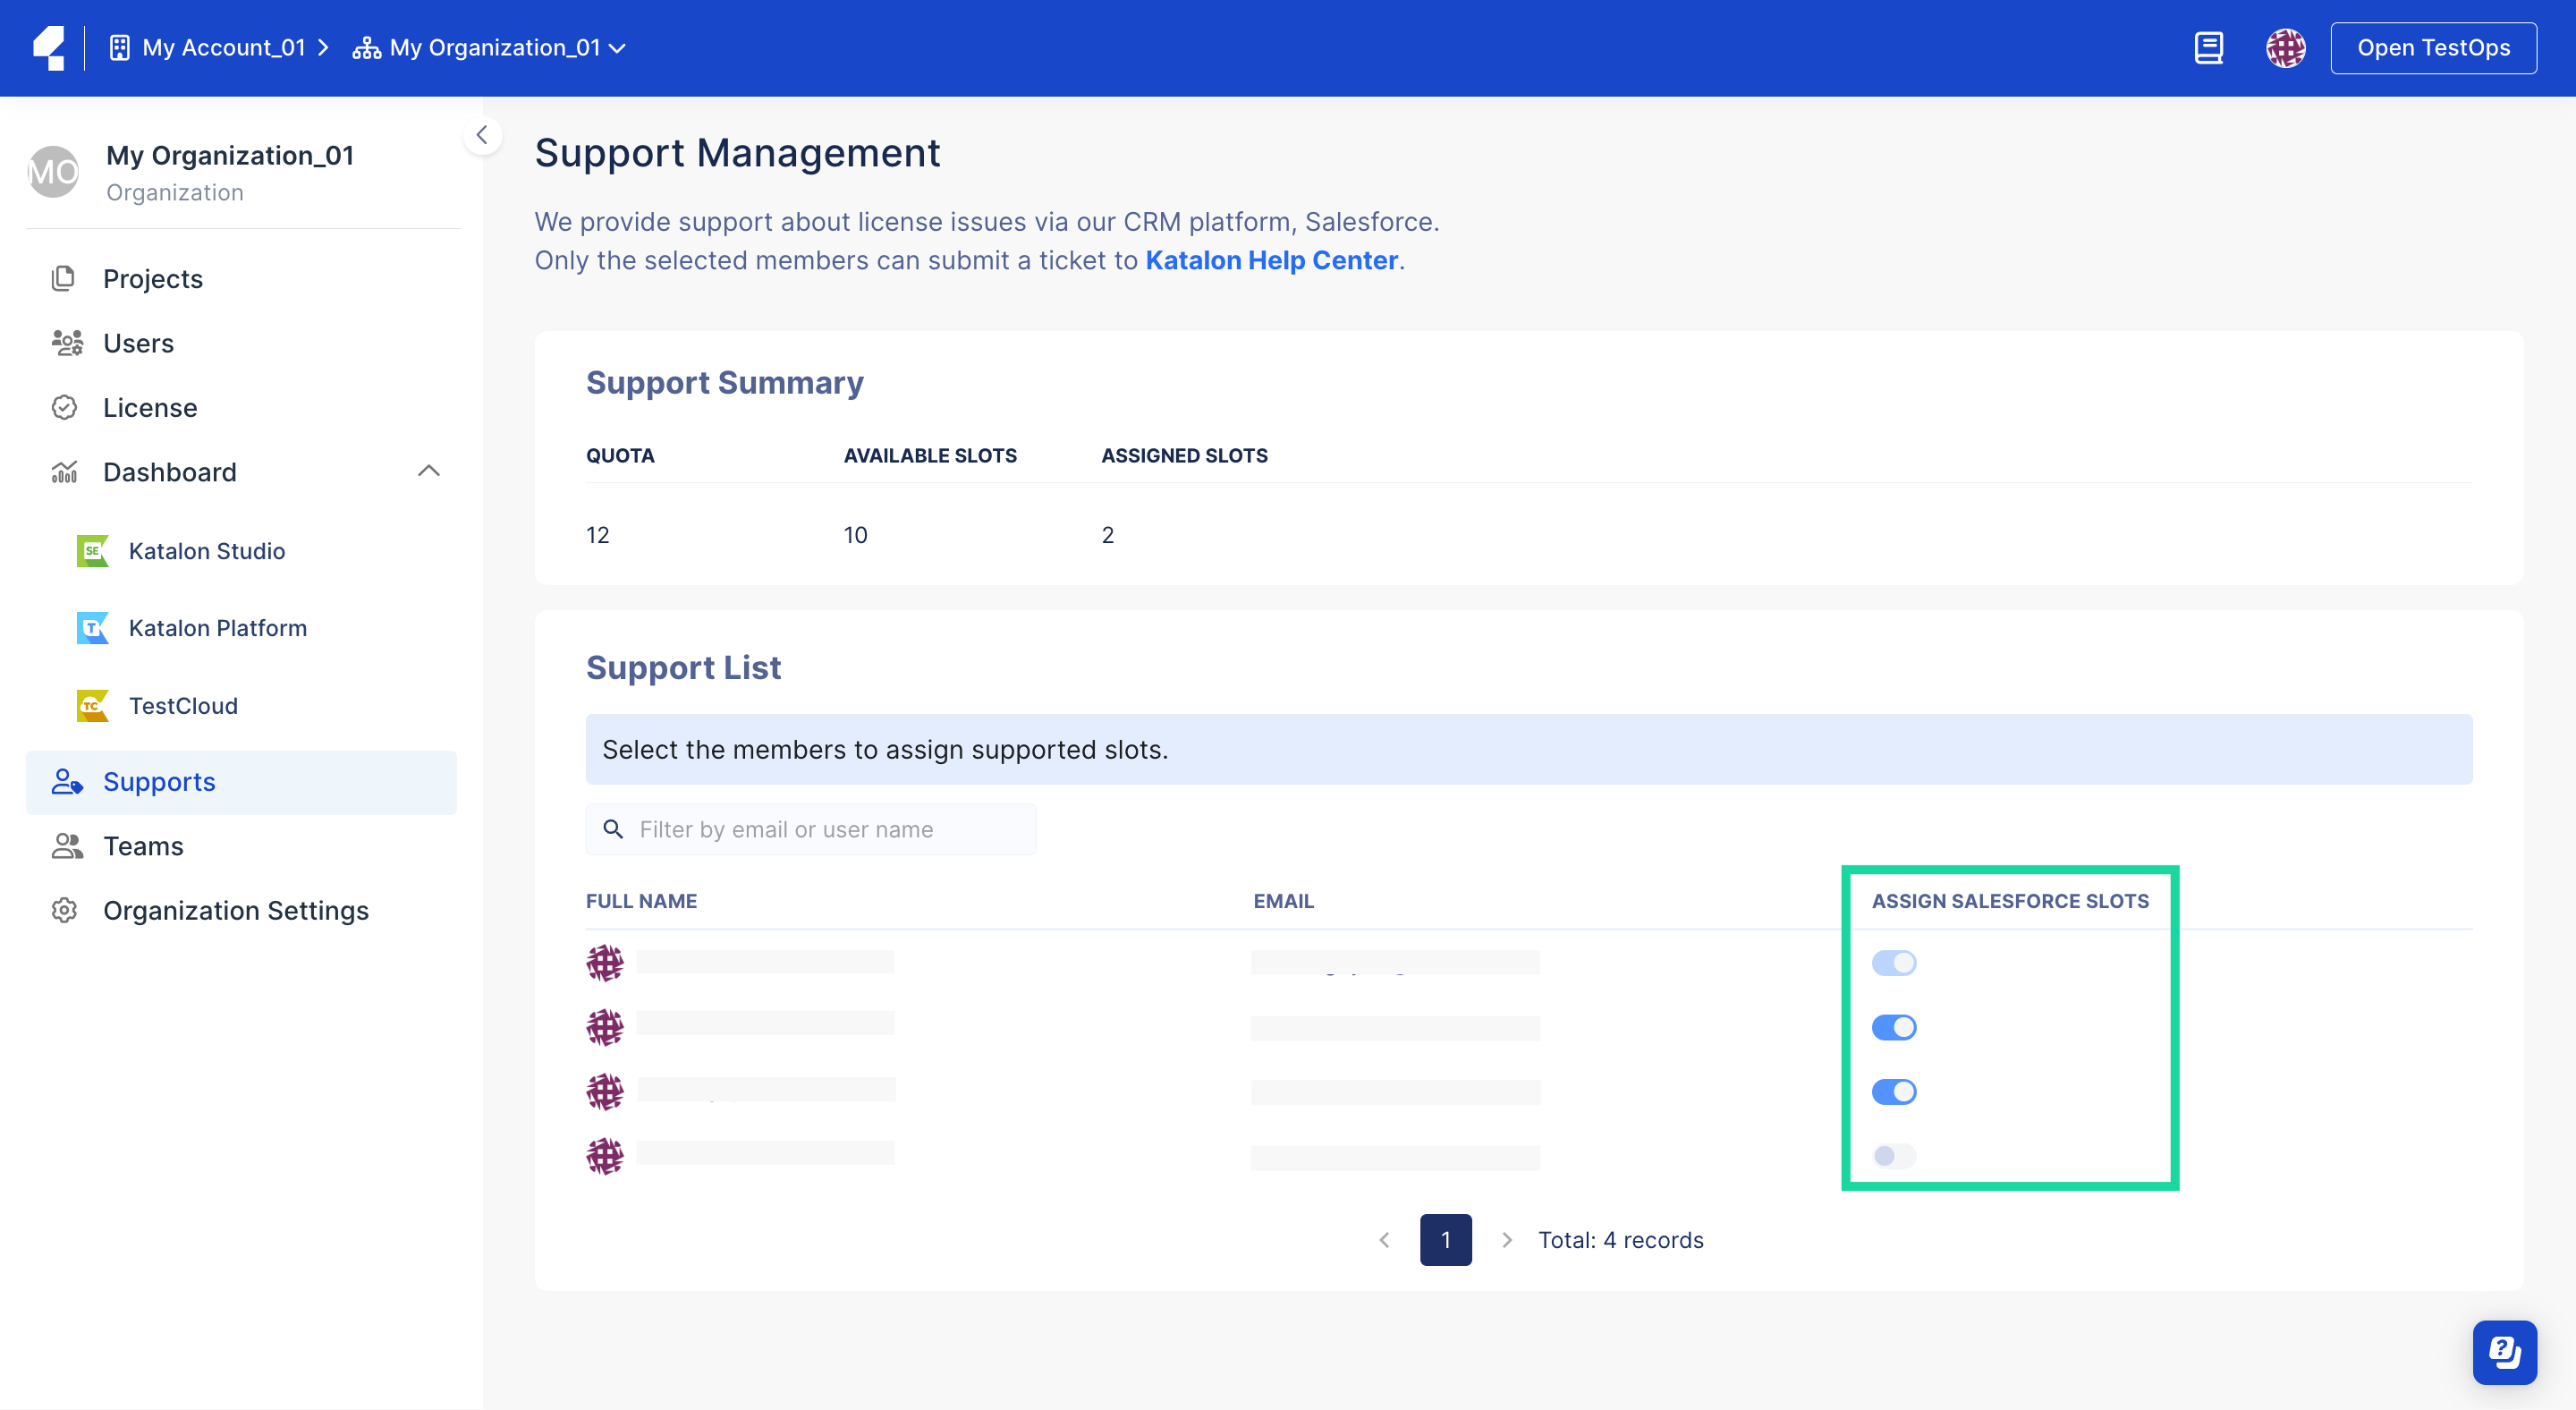Click the org-chart icon beside My Organization_01
The image size is (2576, 1410).
pos(366,48)
